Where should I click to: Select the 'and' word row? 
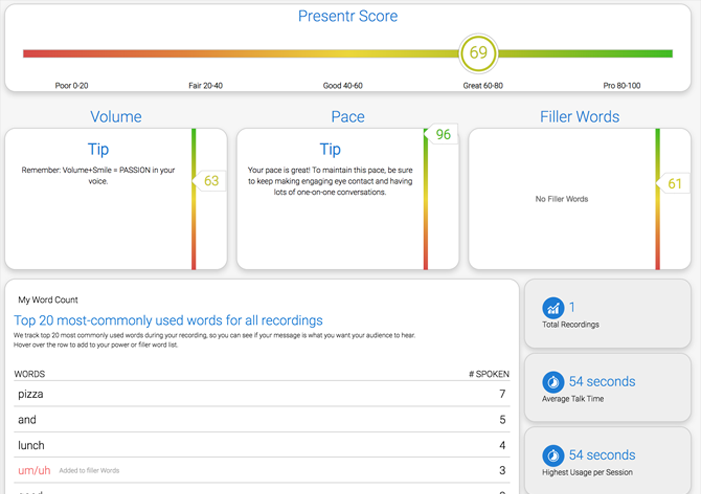262,419
